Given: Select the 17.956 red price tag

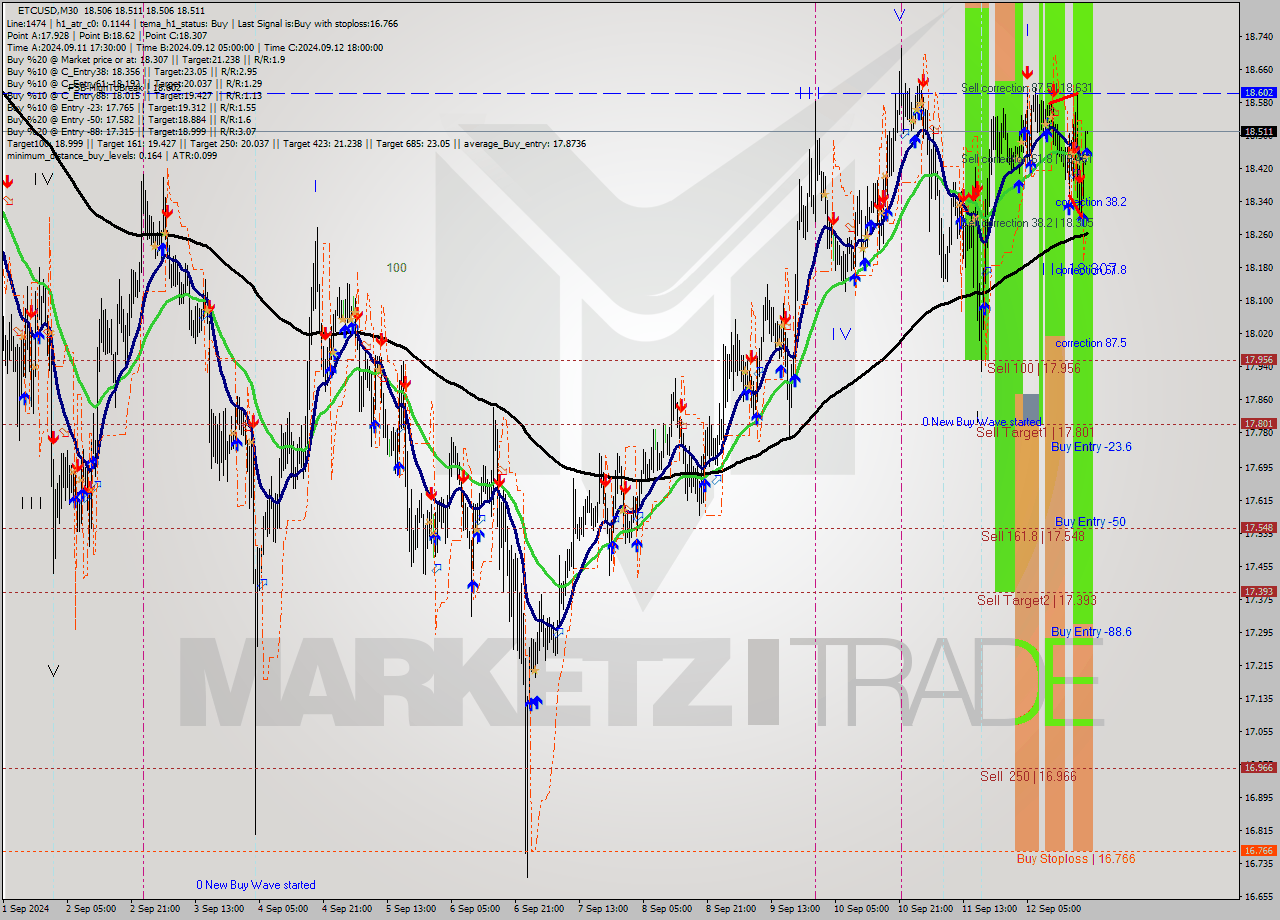Looking at the screenshot, I should click(1258, 360).
